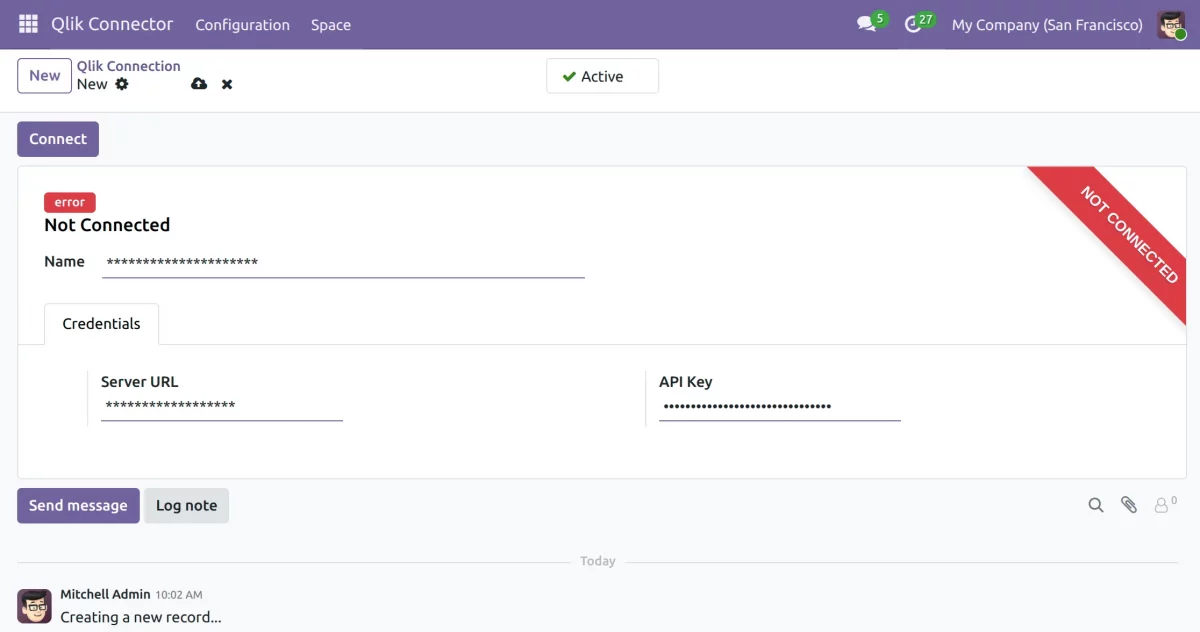The image size is (1200, 632).
Task: Select the Credentials tab
Action: 101,324
